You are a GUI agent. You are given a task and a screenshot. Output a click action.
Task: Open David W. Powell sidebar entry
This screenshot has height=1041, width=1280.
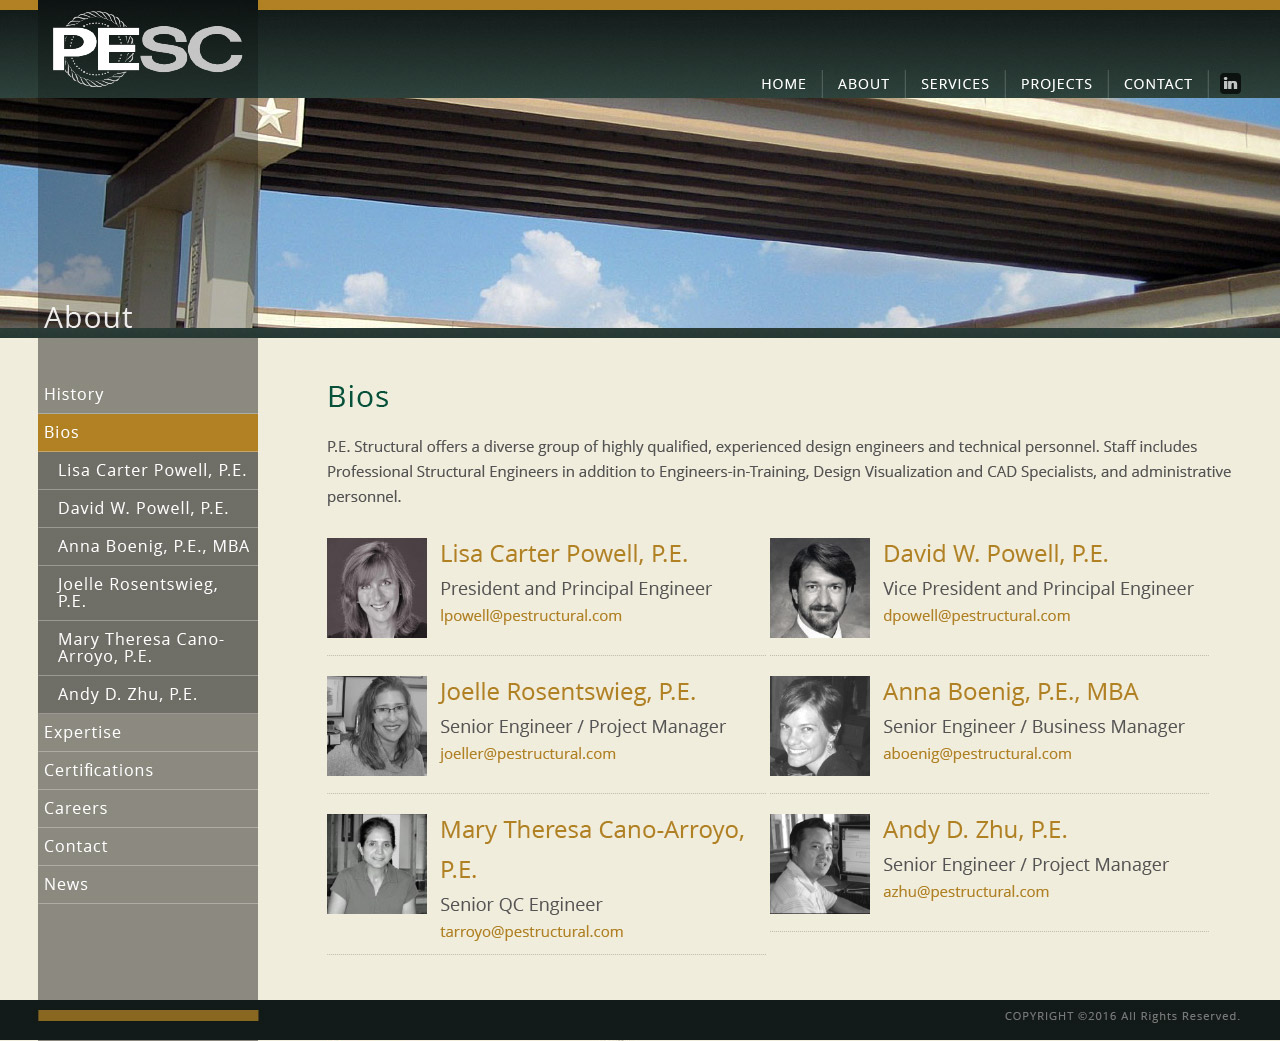(148, 509)
